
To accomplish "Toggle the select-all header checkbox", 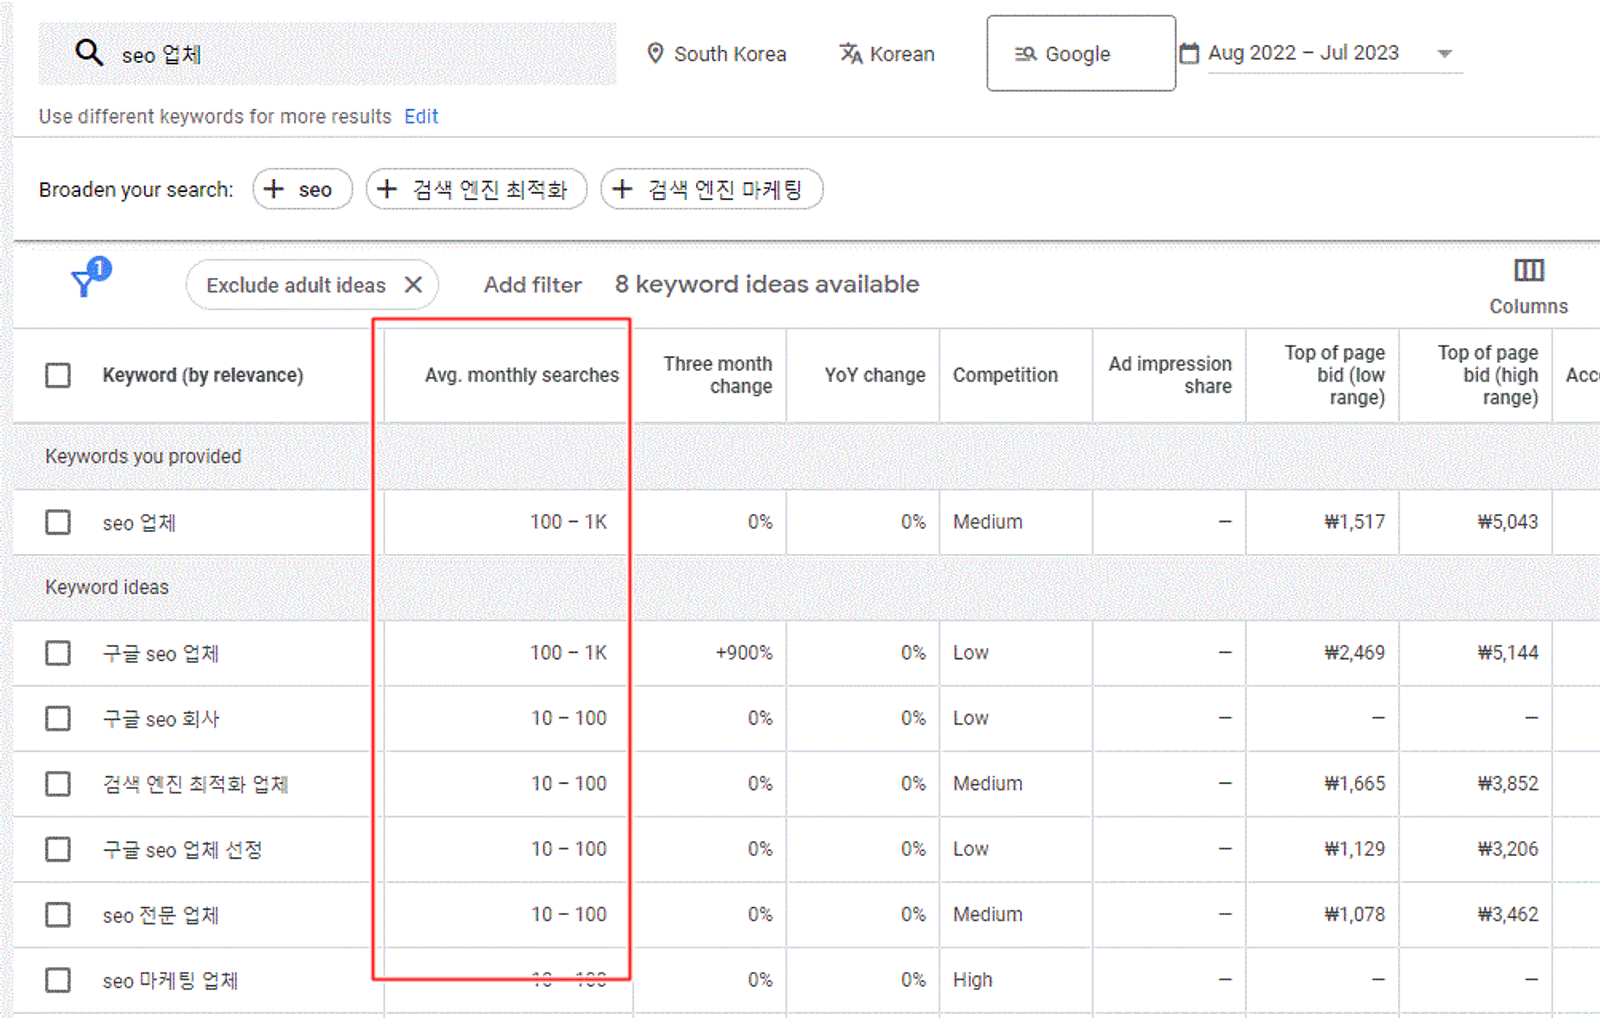I will [58, 375].
